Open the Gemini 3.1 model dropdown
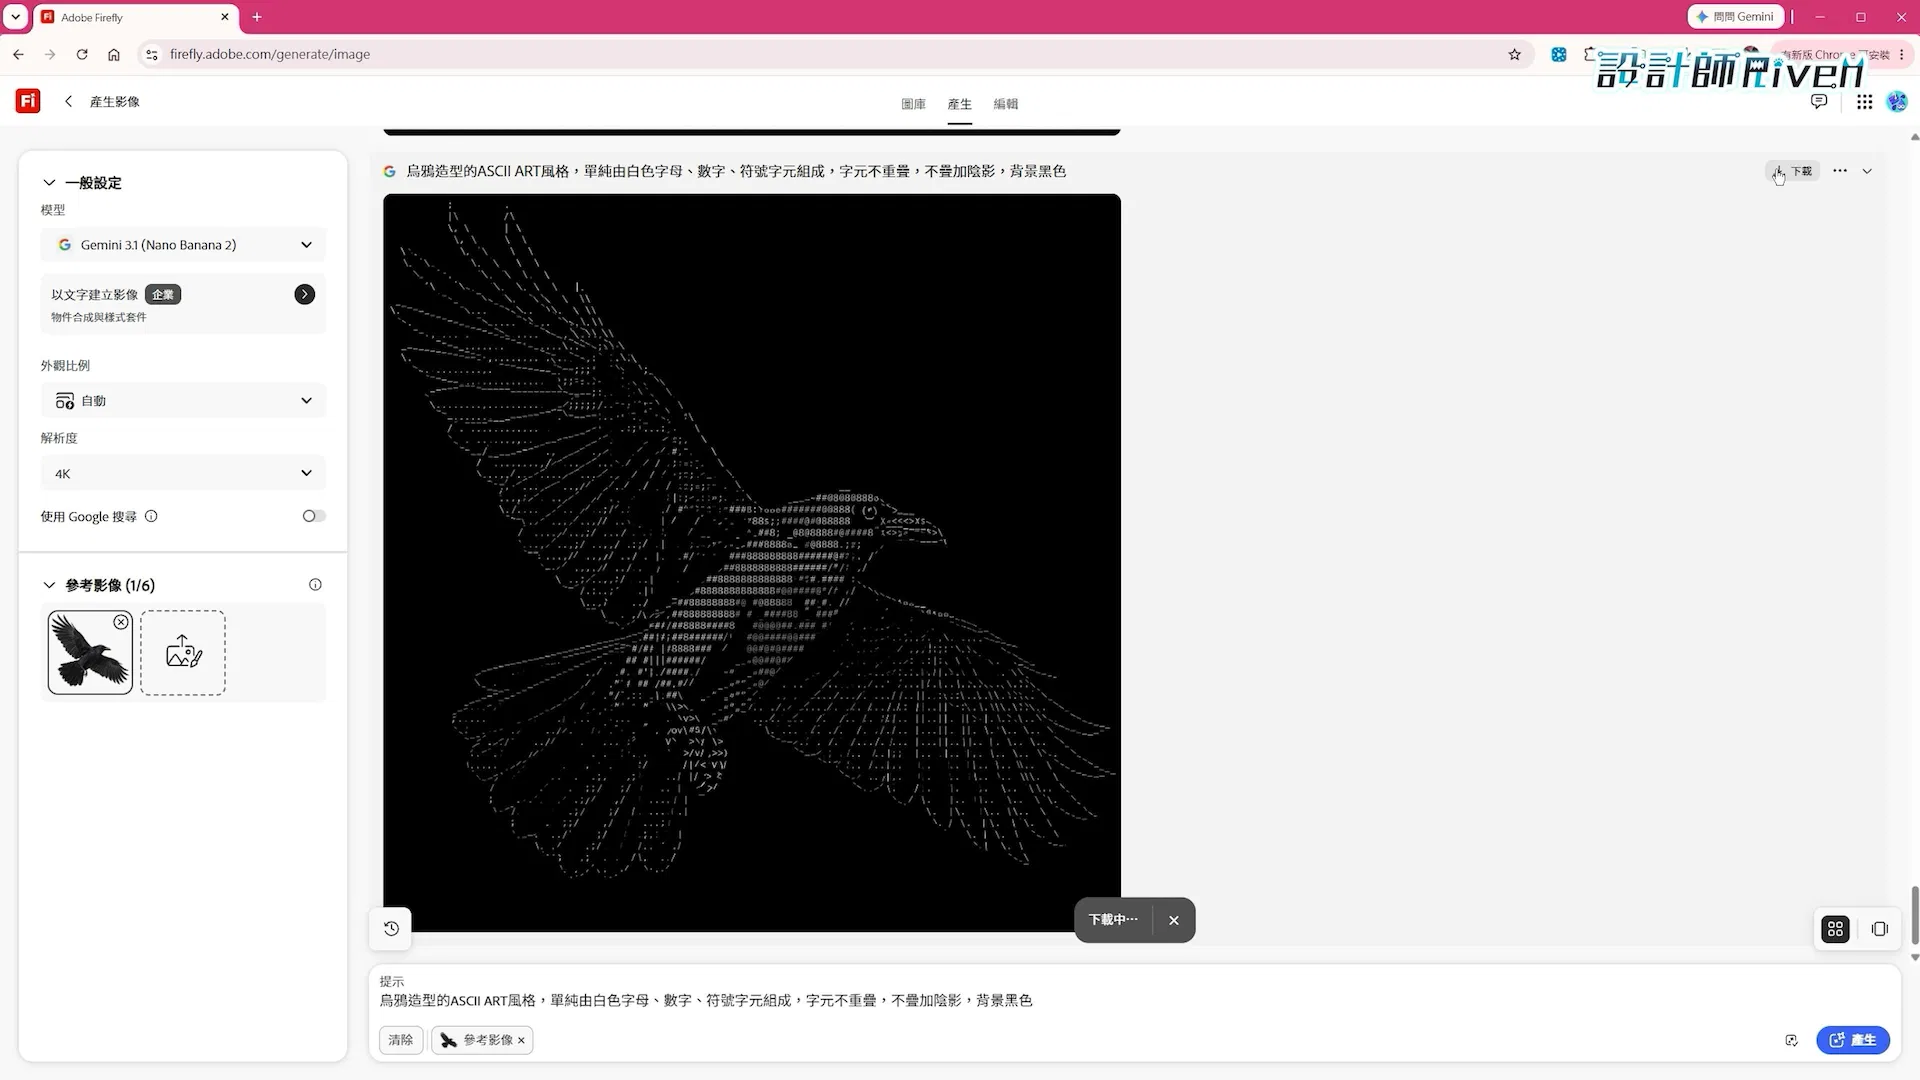This screenshot has width=1920, height=1080. point(183,245)
